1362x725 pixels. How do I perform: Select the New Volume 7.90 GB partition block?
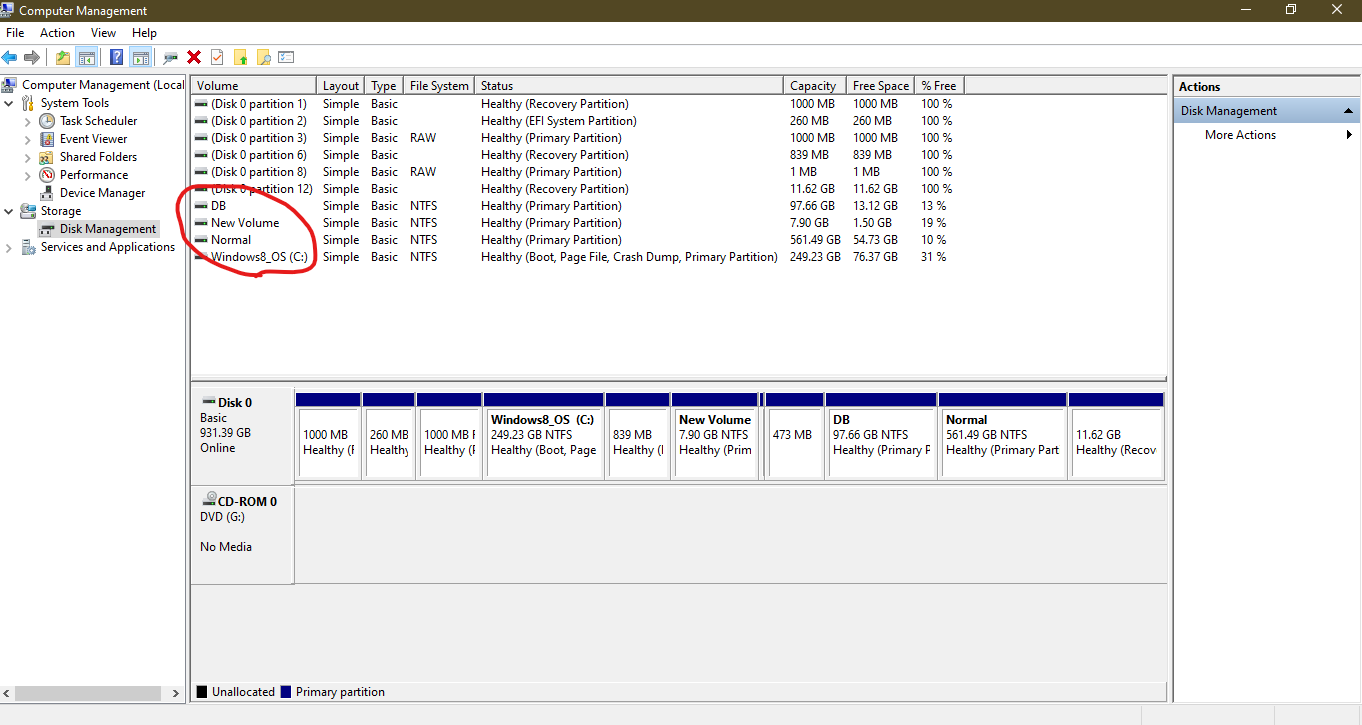pos(715,435)
